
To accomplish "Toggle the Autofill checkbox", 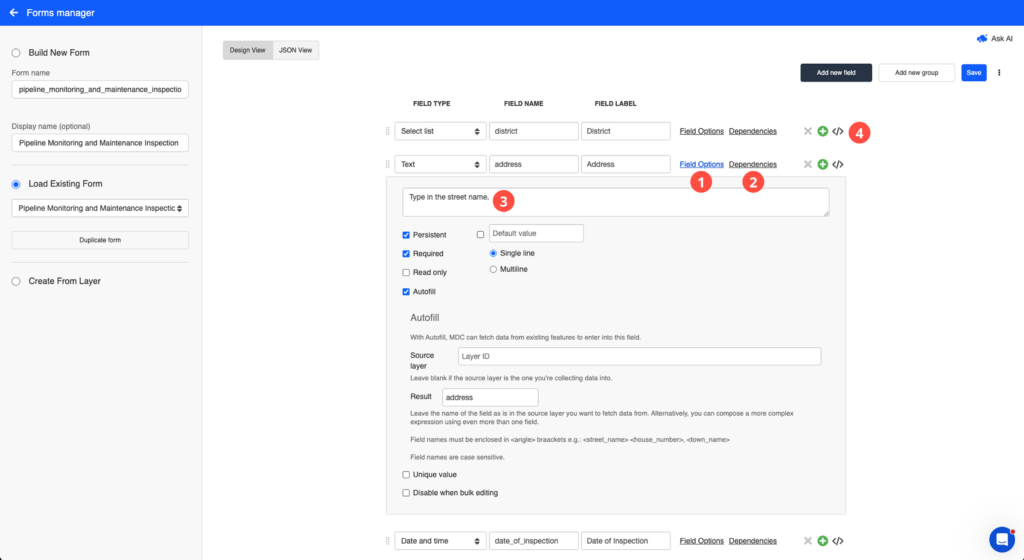I will pyautogui.click(x=406, y=292).
